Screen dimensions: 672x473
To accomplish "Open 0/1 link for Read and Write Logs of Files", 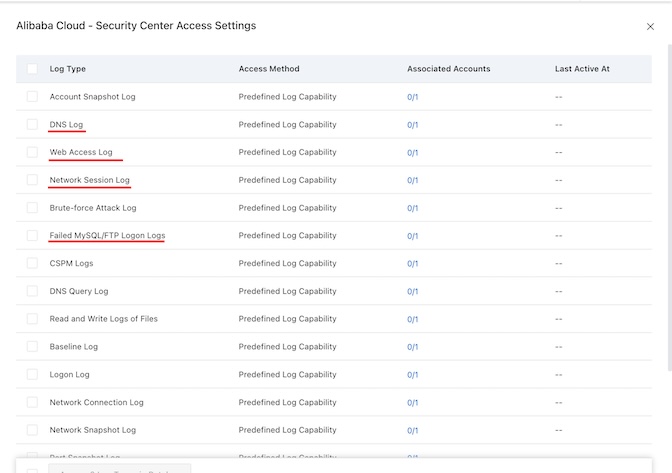I will coord(412,319).
